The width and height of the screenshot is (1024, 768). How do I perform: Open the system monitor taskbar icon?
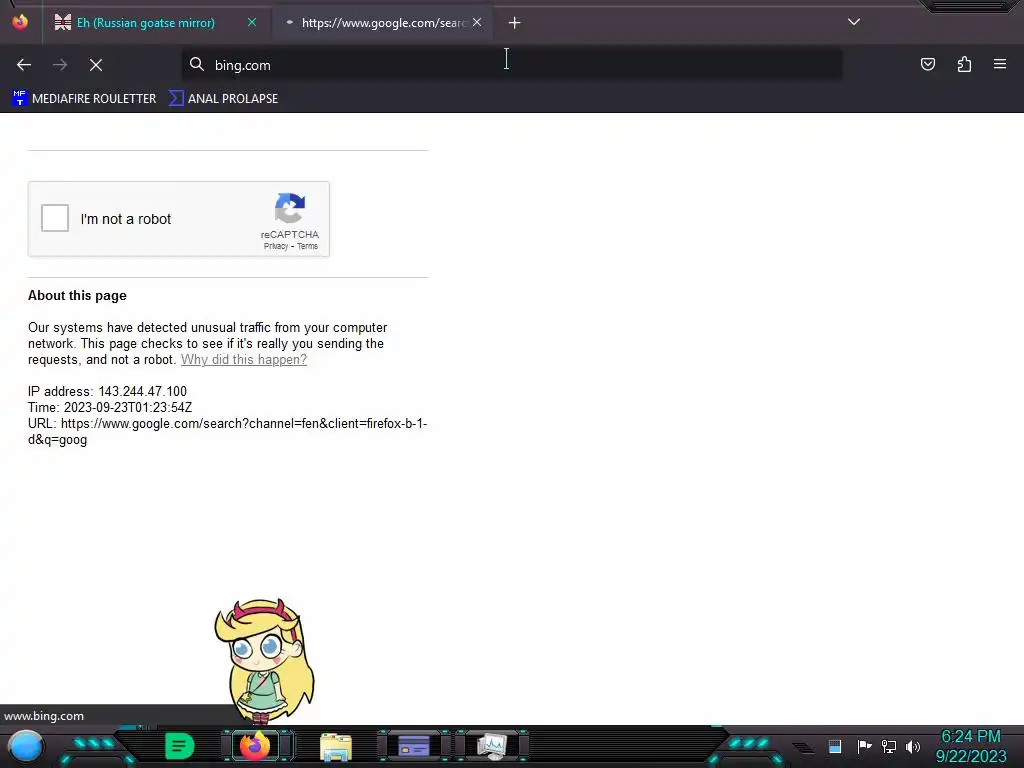491,746
